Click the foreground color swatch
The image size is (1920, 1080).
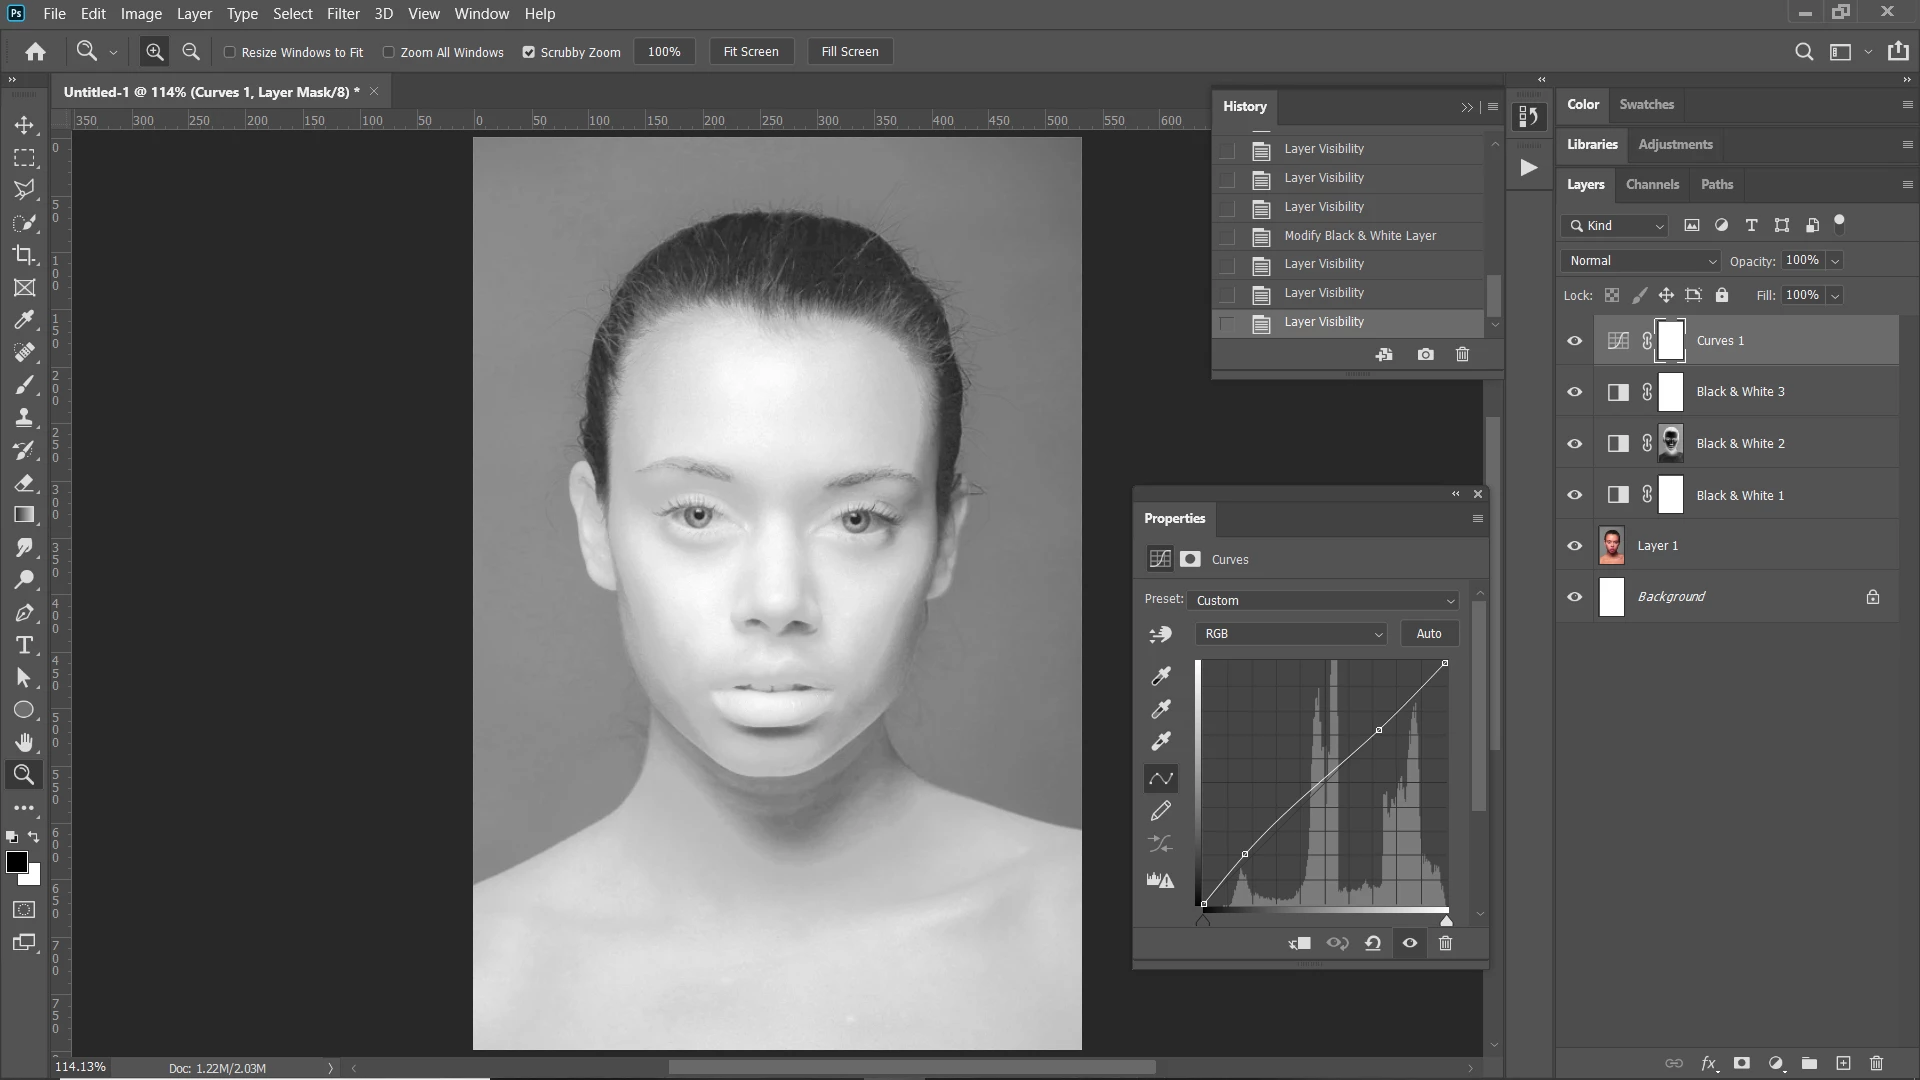pyautogui.click(x=15, y=862)
